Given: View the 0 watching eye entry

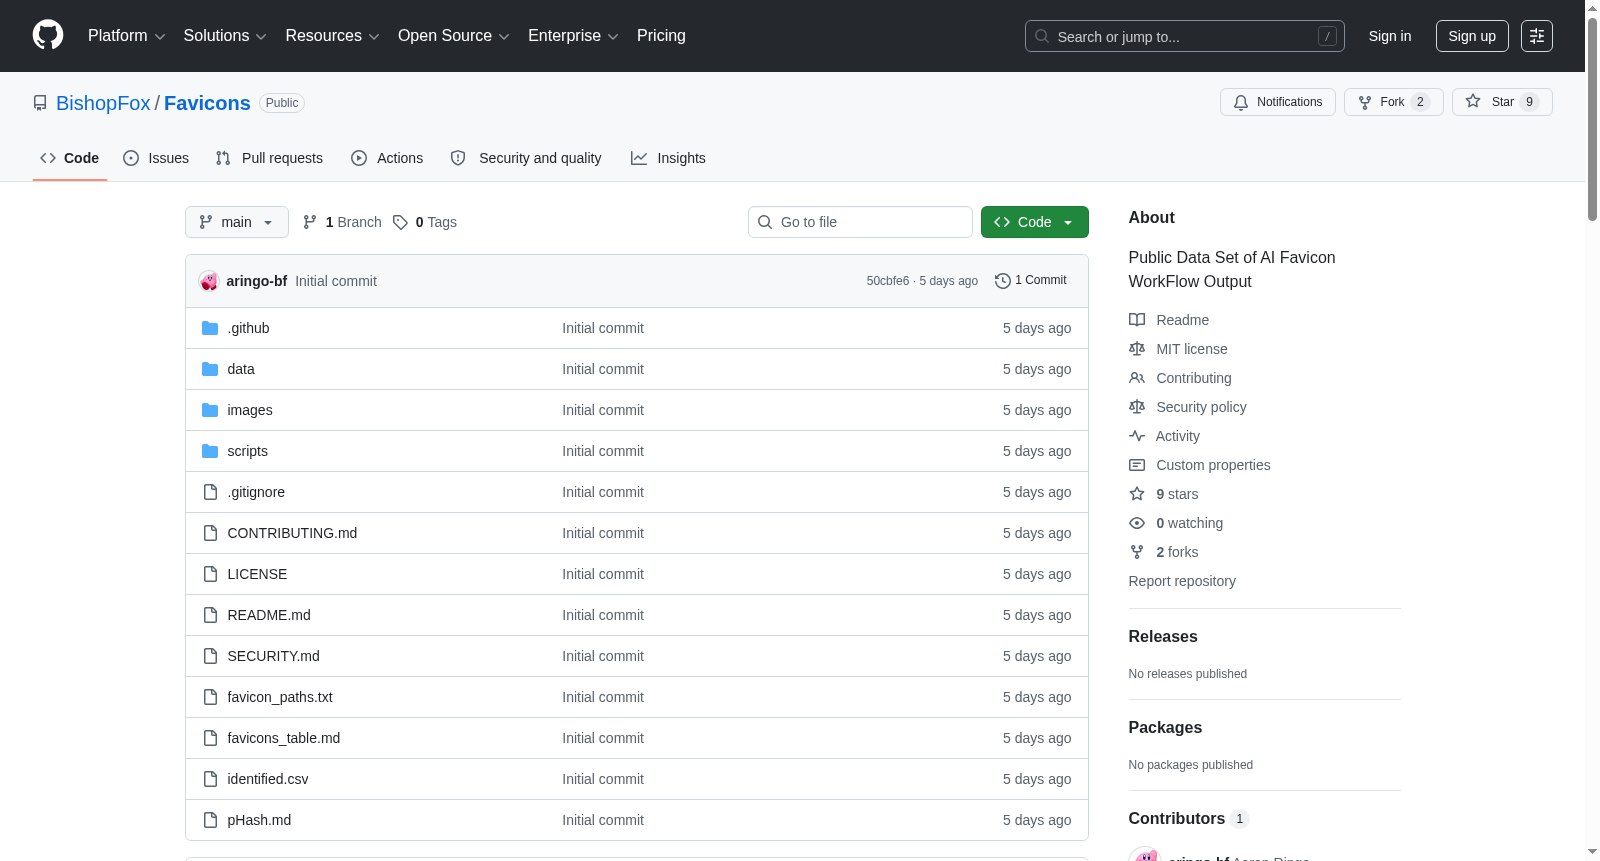Looking at the screenshot, I should pos(1176,523).
